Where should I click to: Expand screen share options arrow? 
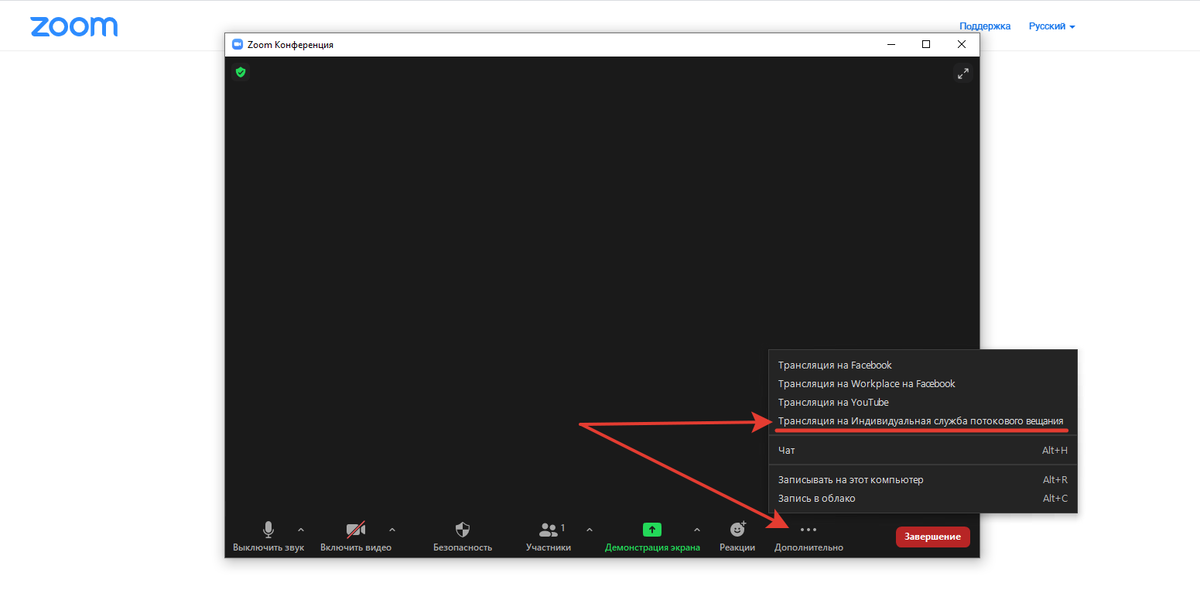pyautogui.click(x=697, y=529)
